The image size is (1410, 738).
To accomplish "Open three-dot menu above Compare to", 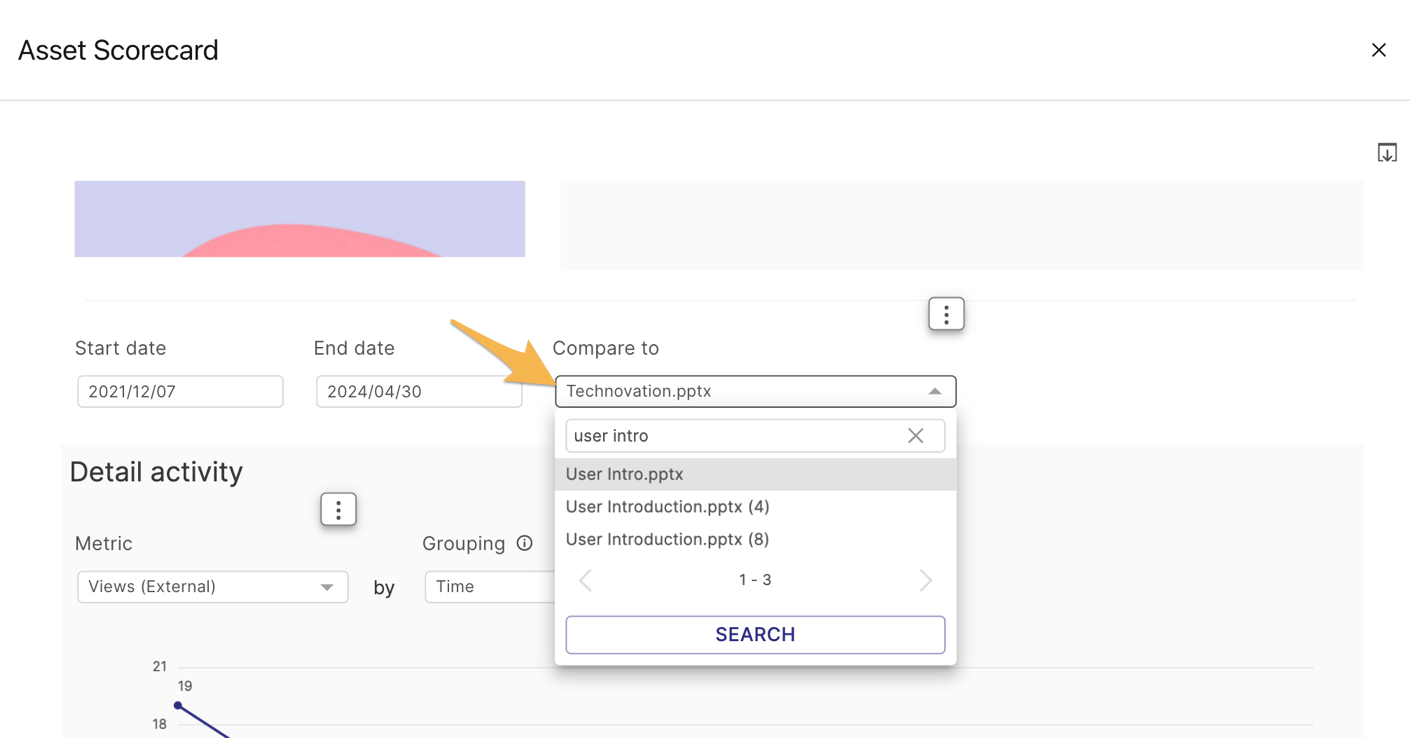I will point(945,314).
